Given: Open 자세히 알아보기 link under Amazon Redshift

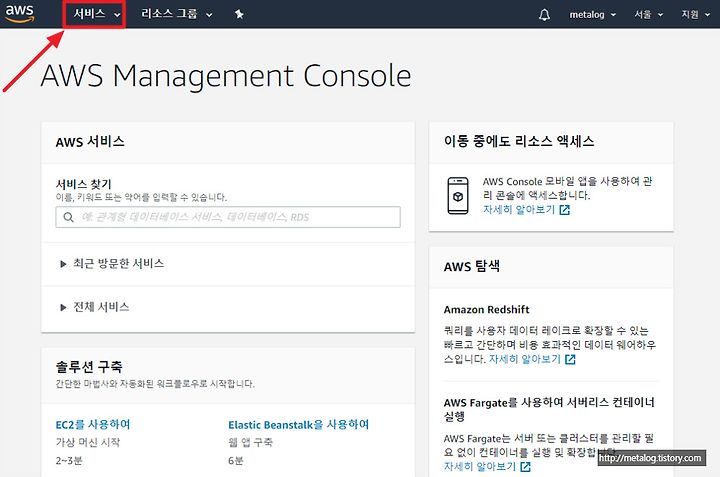Looking at the screenshot, I should coord(525,359).
